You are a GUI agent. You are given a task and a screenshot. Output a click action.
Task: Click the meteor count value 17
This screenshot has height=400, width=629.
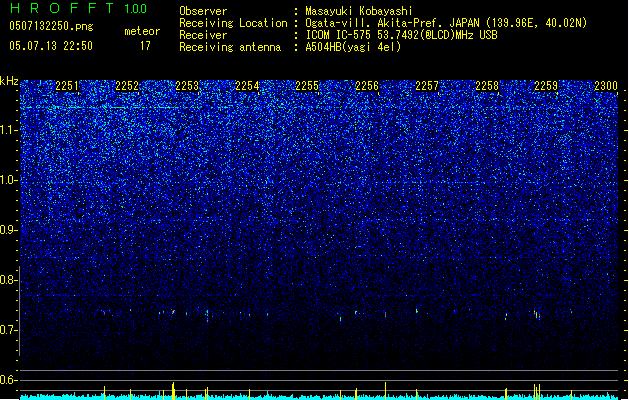(x=145, y=46)
